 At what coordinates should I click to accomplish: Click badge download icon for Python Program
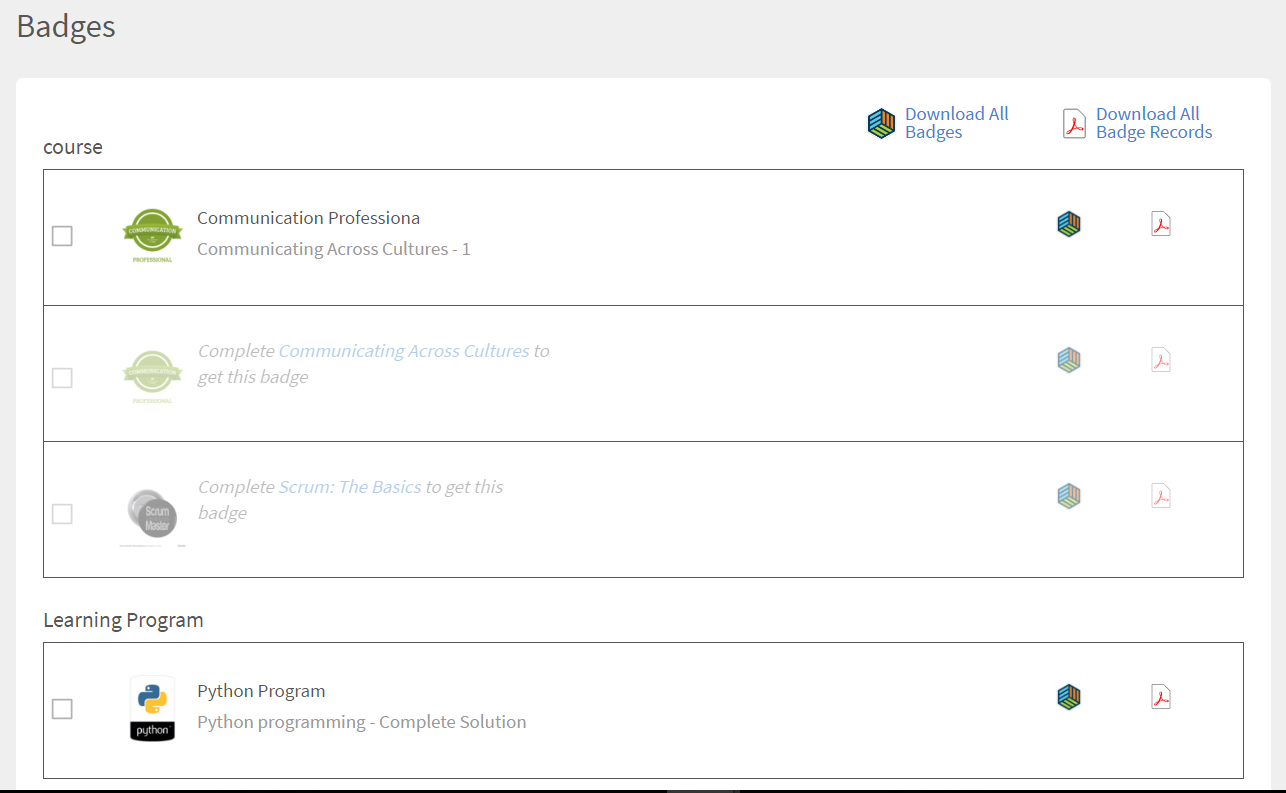[x=1069, y=697]
